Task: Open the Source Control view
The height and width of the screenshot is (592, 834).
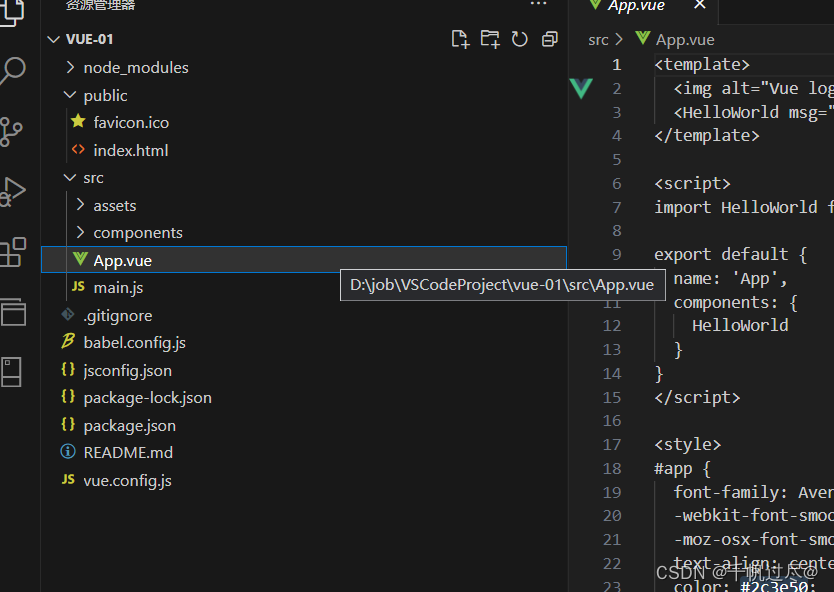Action: click(x=13, y=131)
